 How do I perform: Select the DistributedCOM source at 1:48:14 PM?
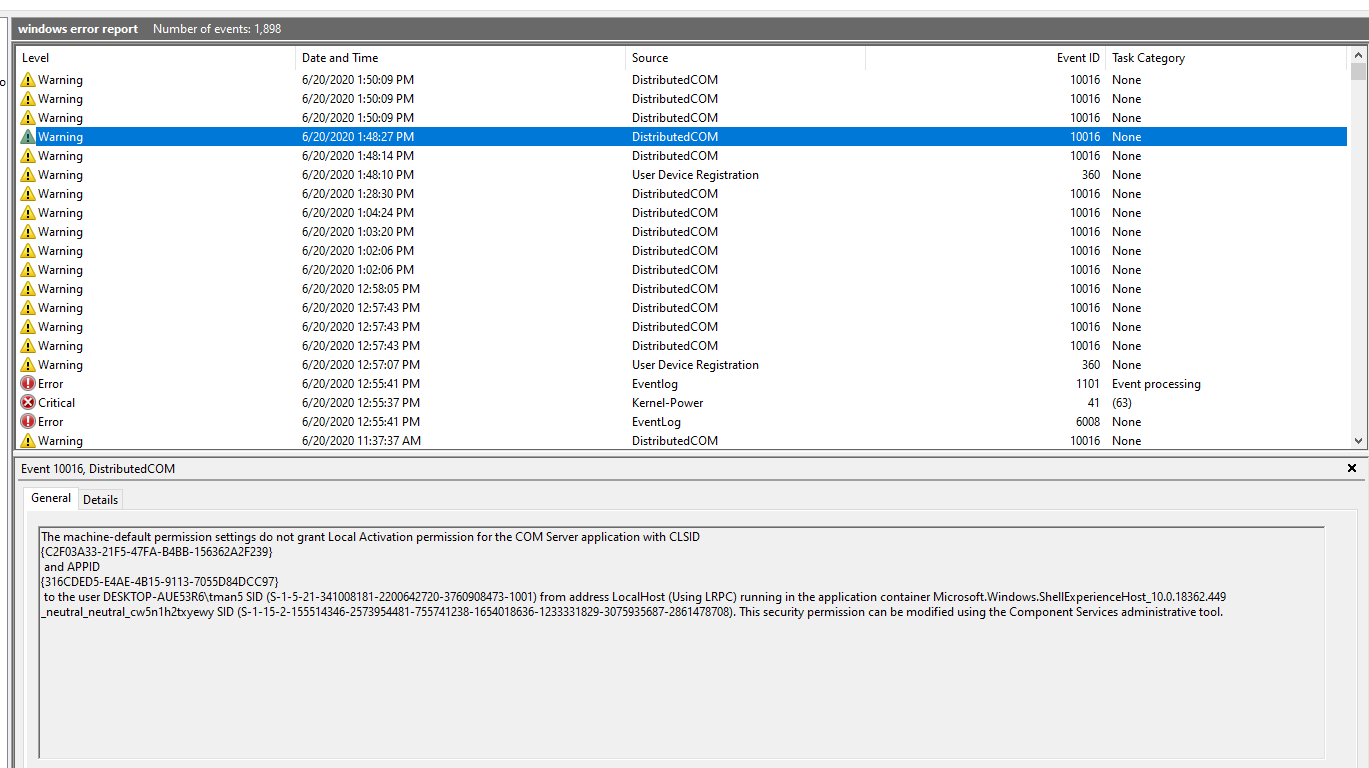(674, 156)
